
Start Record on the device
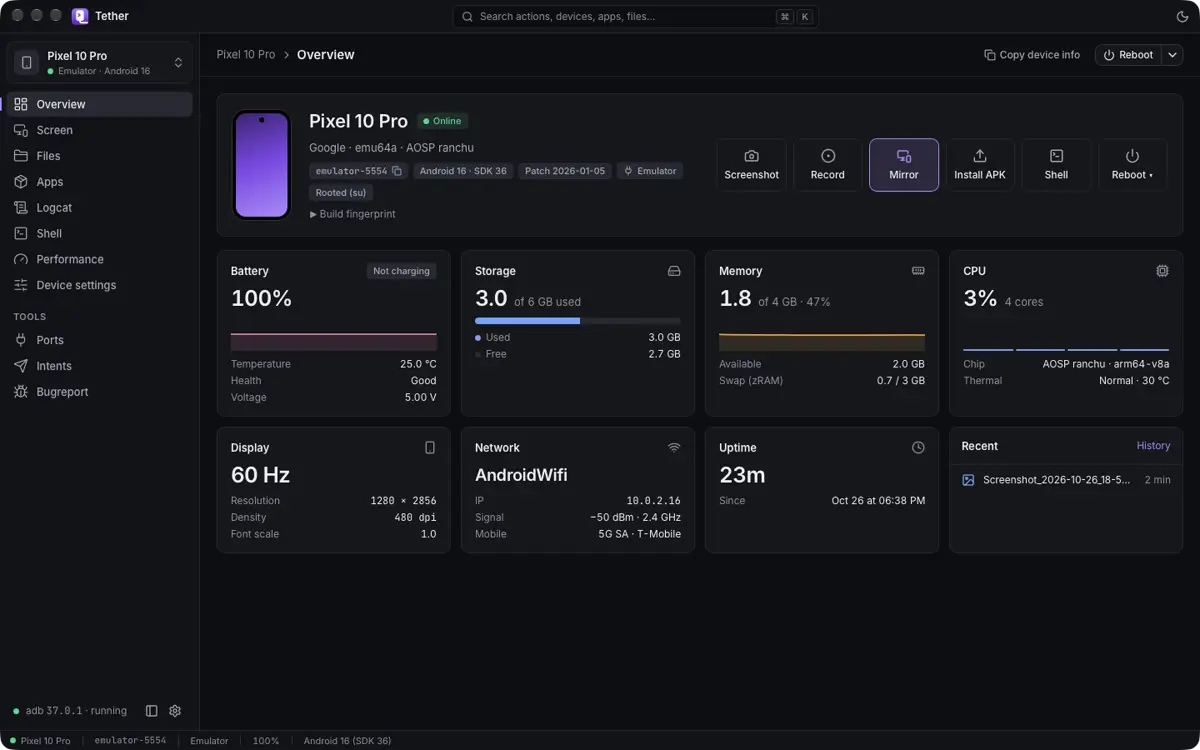[x=828, y=165]
